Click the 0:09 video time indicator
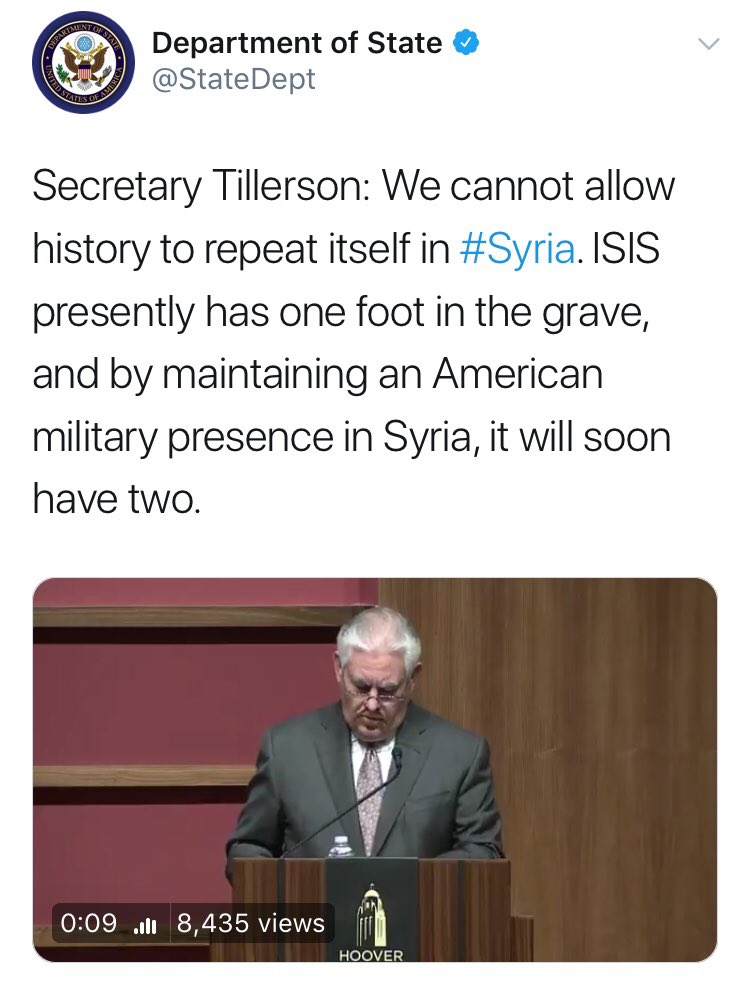This screenshot has width=750, height=984. pyautogui.click(x=88, y=923)
